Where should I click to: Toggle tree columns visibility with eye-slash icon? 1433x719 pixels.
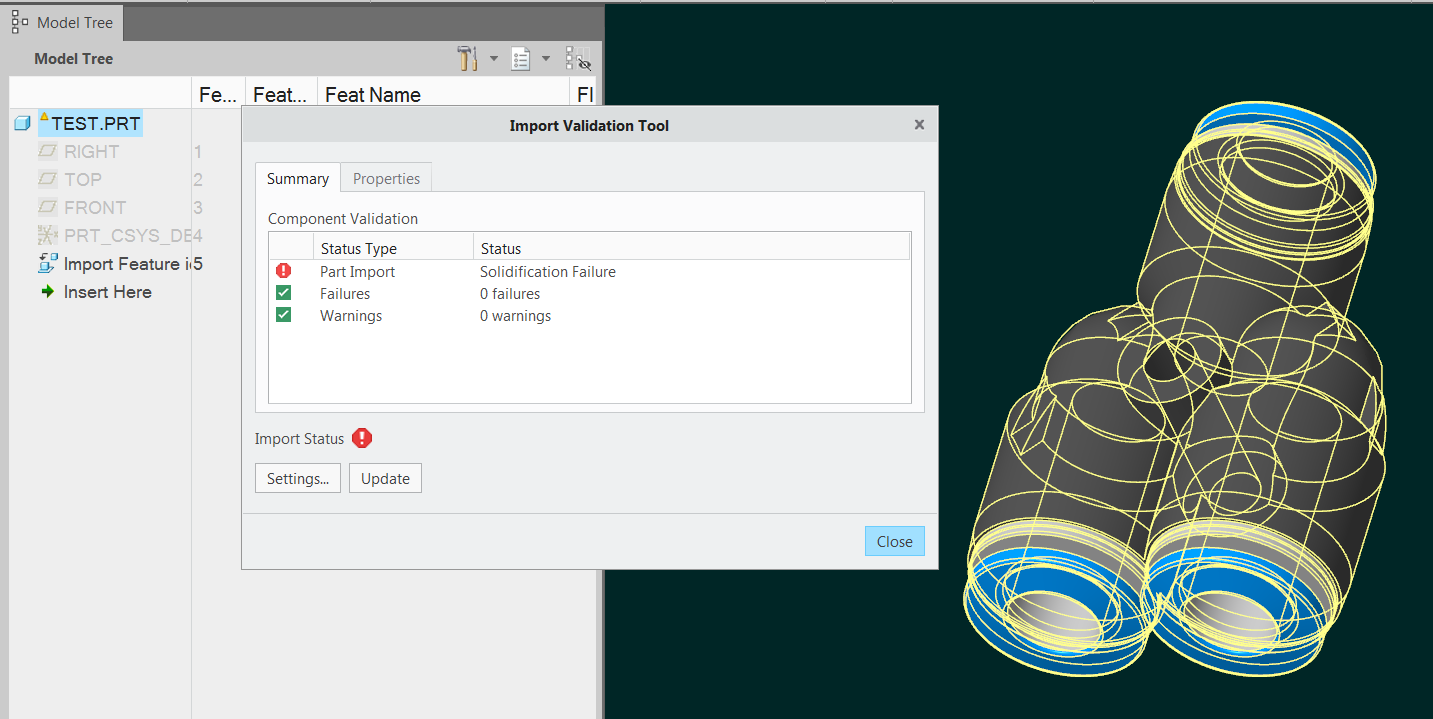click(x=576, y=58)
